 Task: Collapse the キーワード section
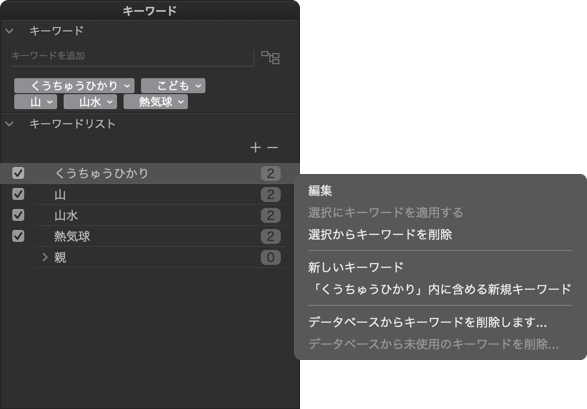pos(9,31)
